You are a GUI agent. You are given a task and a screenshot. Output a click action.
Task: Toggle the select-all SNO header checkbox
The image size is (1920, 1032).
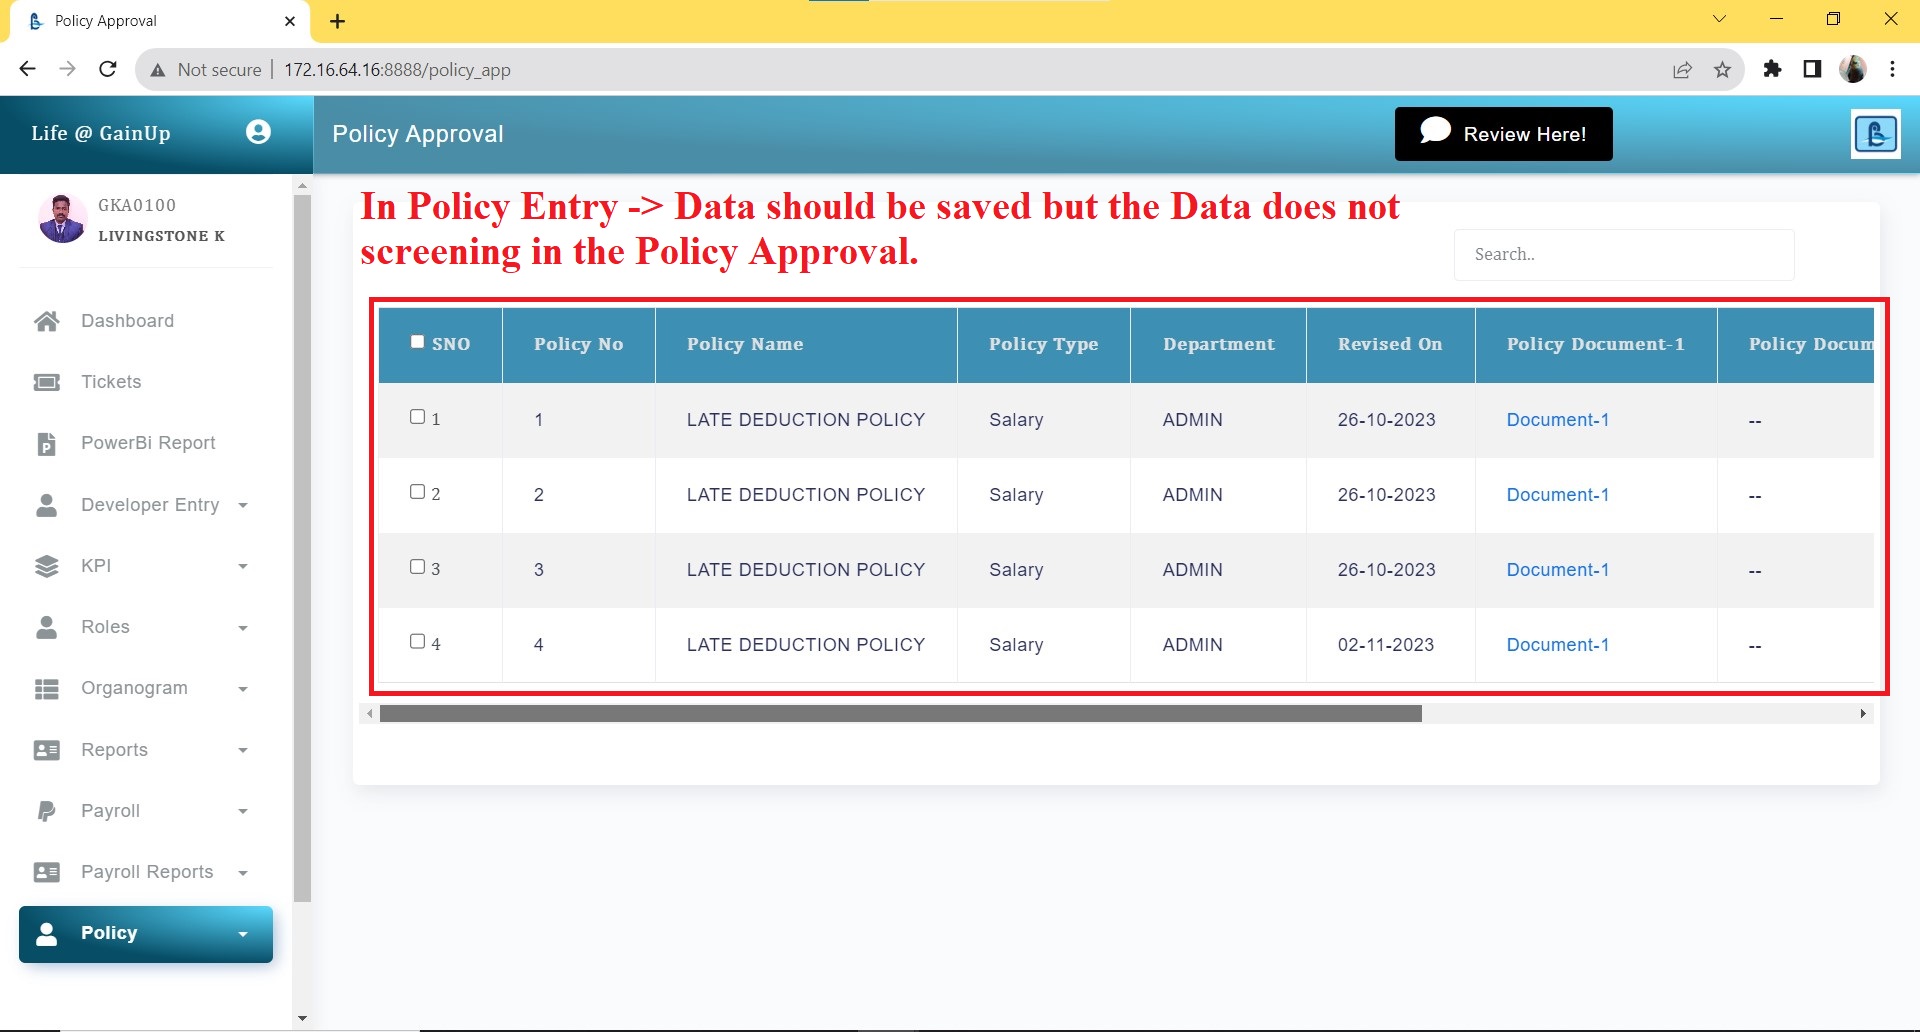(x=418, y=342)
